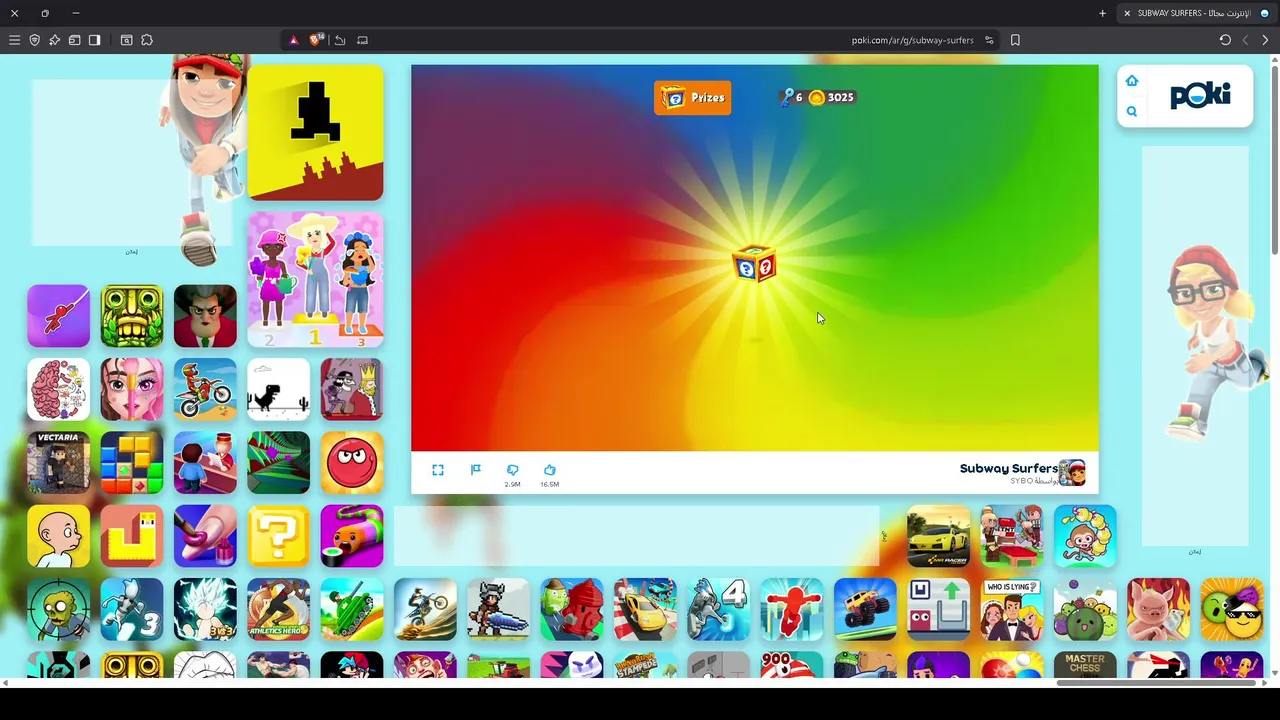Open the makeup girl face game
Viewport: 1280px width, 720px height.
click(x=132, y=389)
